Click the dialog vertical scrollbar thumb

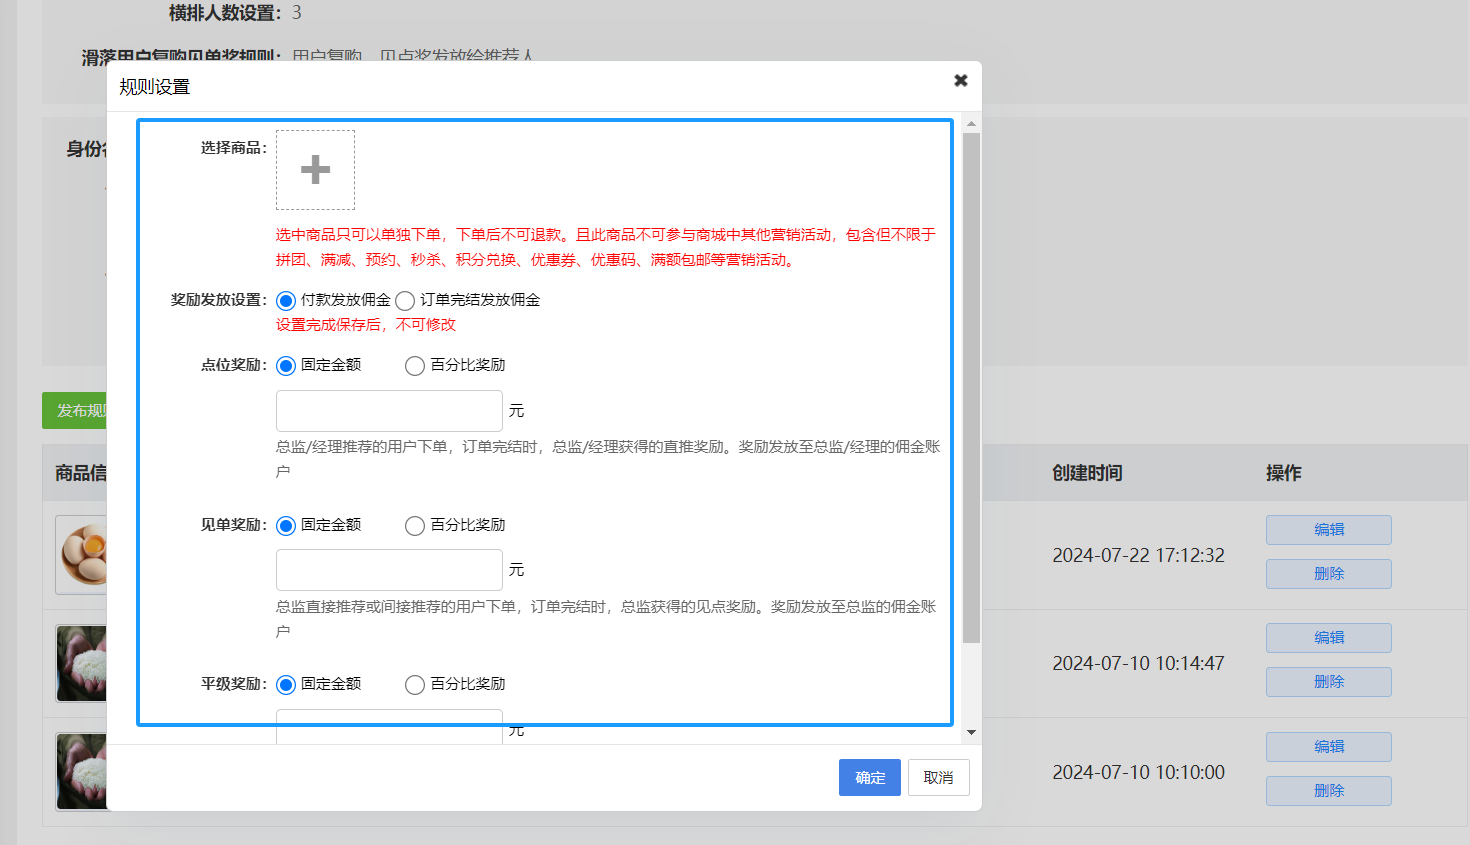tap(971, 388)
